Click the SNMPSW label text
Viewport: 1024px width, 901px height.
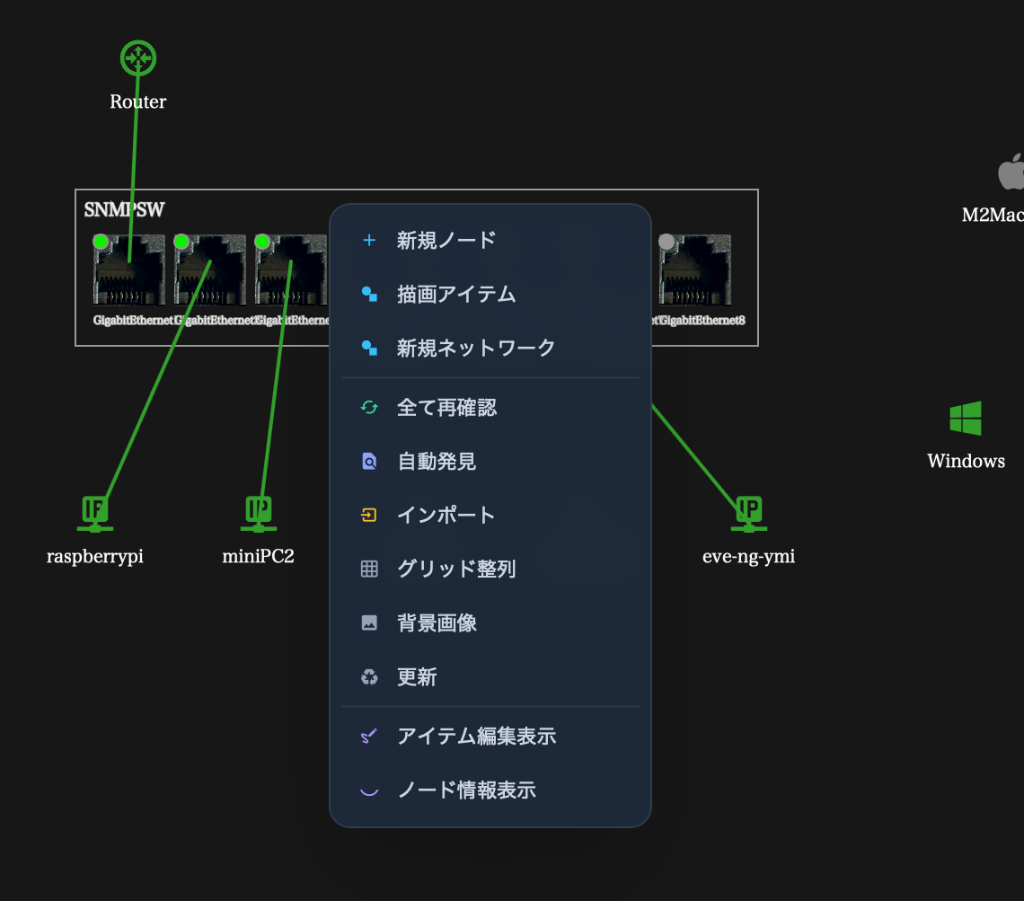[x=124, y=210]
